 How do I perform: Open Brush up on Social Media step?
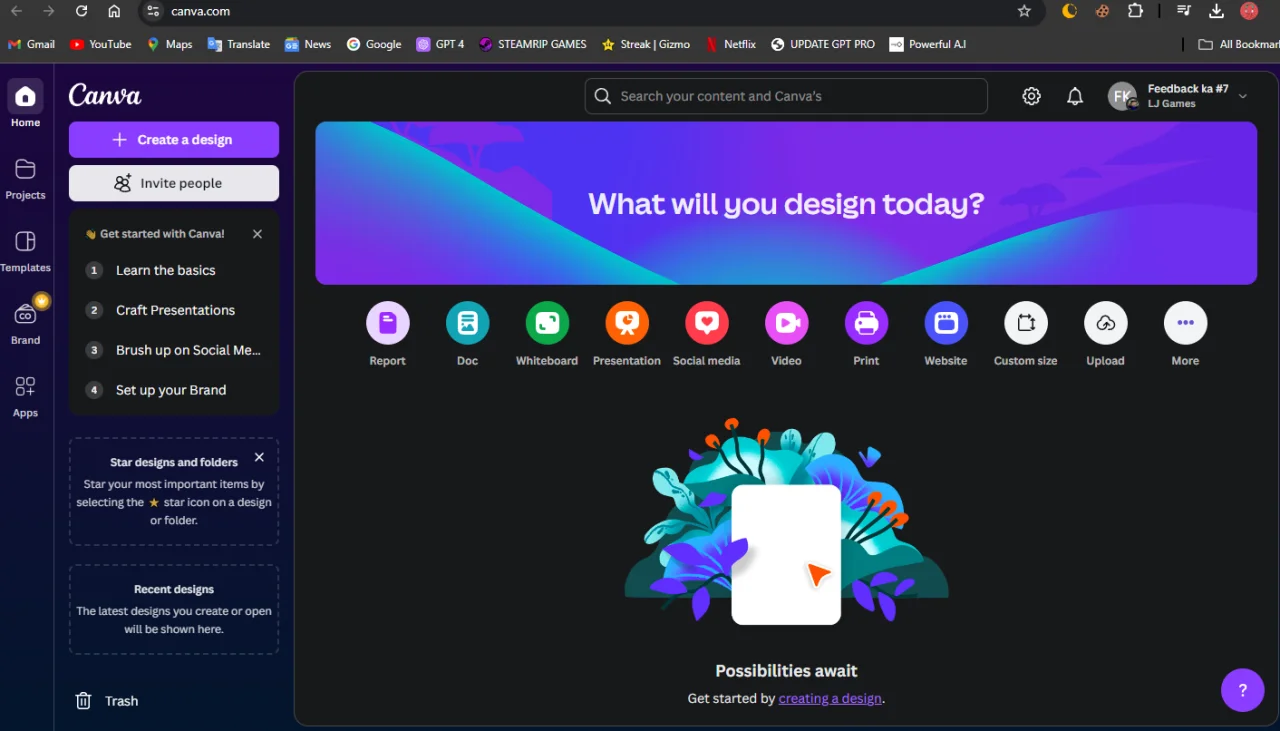point(174,350)
